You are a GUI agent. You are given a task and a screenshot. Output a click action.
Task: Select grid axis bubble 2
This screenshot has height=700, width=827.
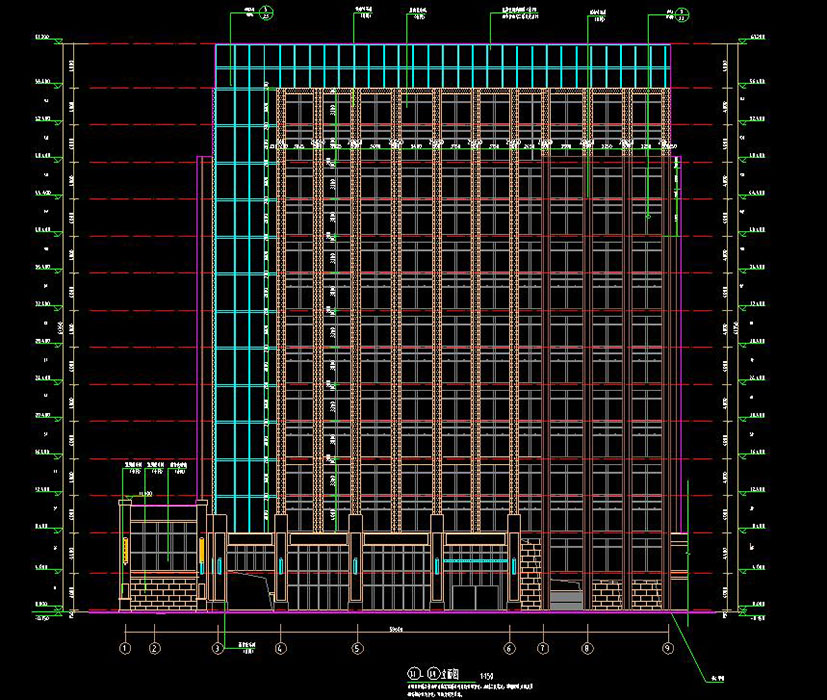tap(155, 648)
